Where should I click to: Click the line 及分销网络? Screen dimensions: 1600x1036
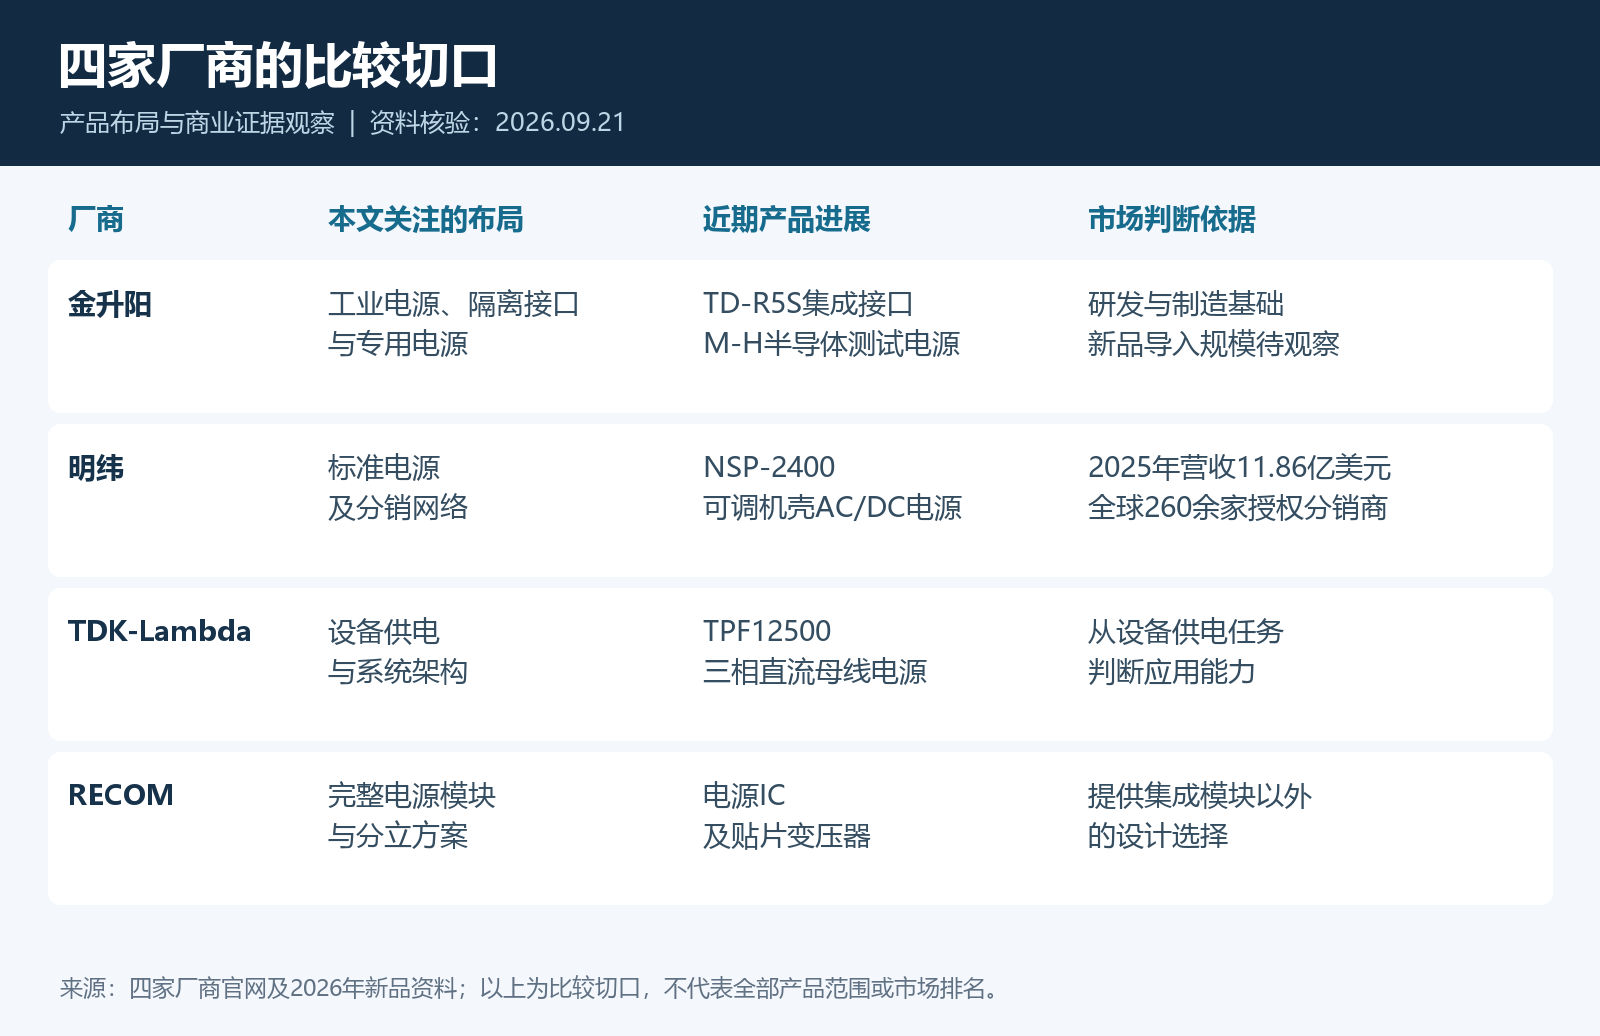398,508
